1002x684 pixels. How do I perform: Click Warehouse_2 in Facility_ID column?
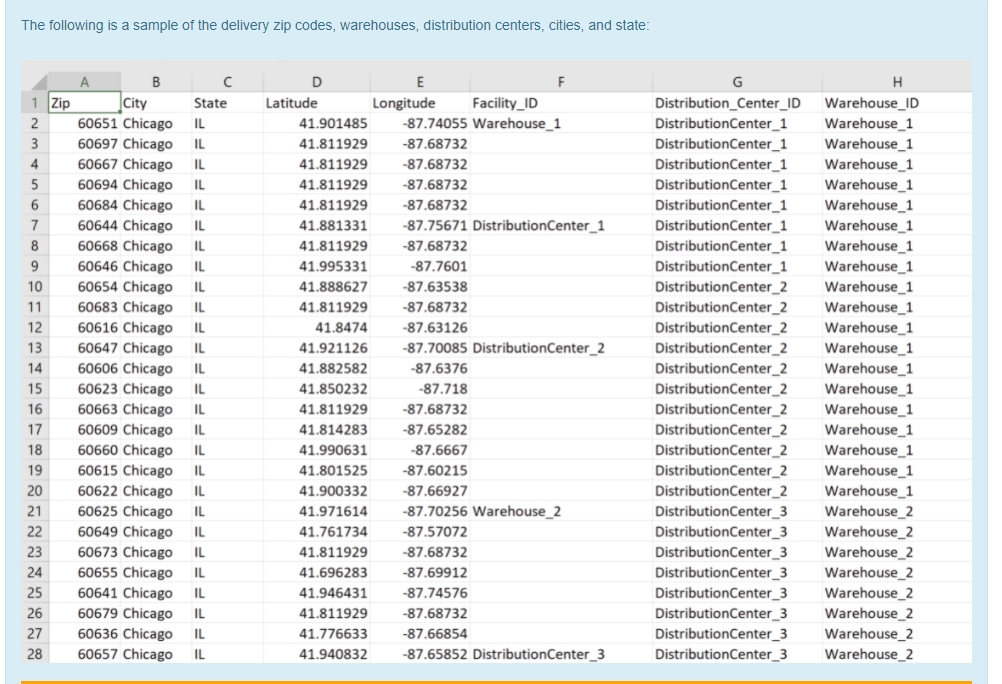pos(561,511)
